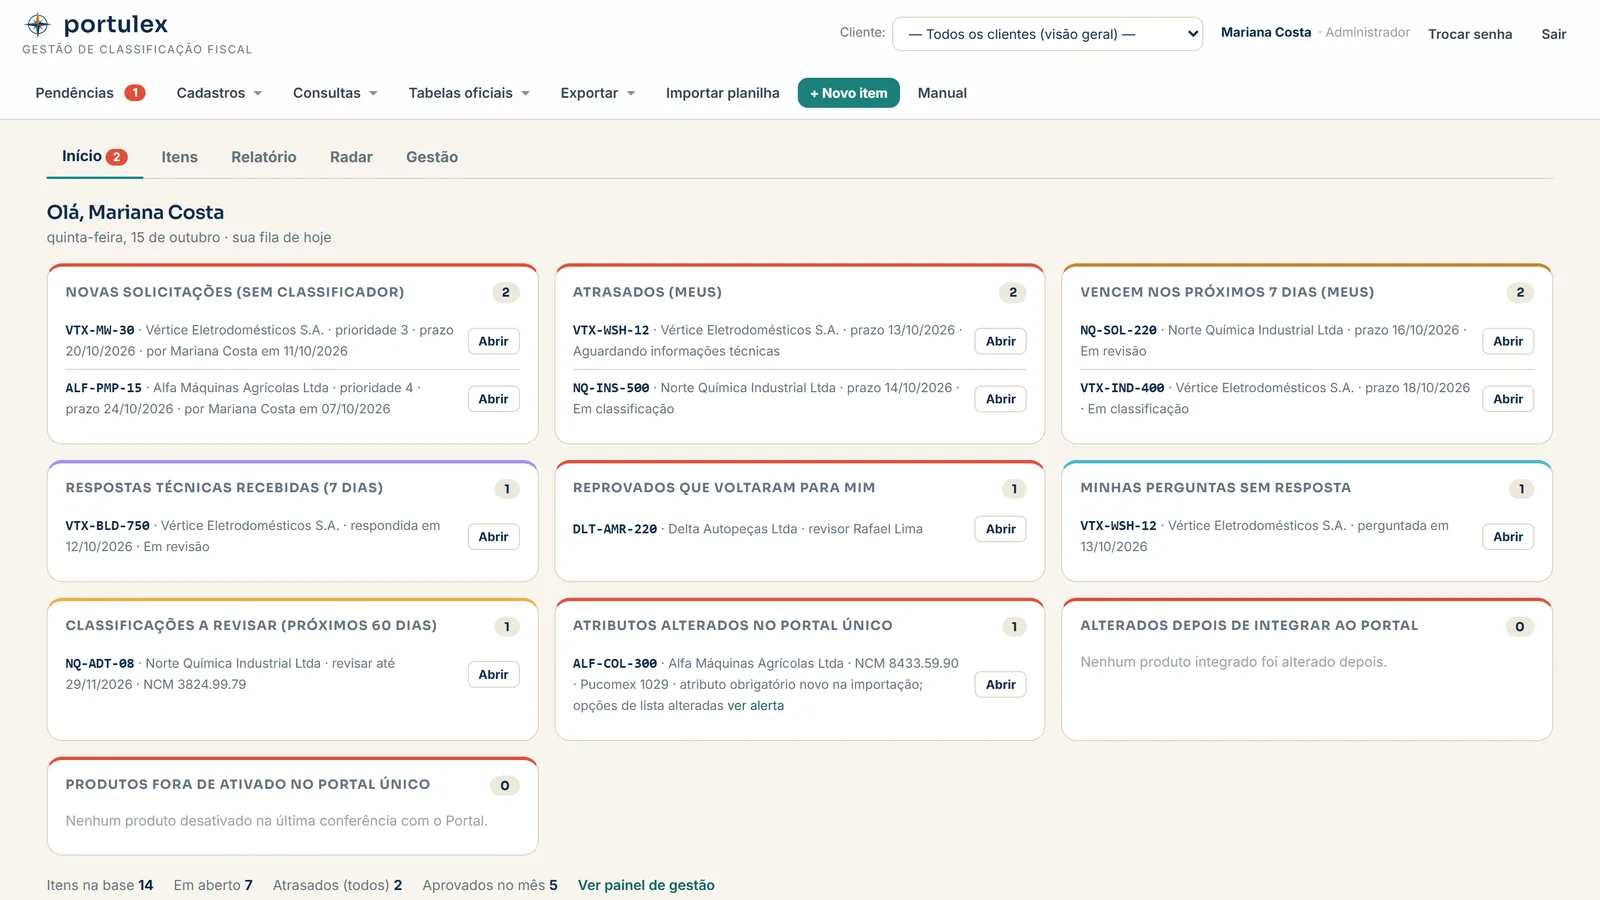The height and width of the screenshot is (900, 1600).
Task: Click Trocar senha
Action: click(1470, 34)
